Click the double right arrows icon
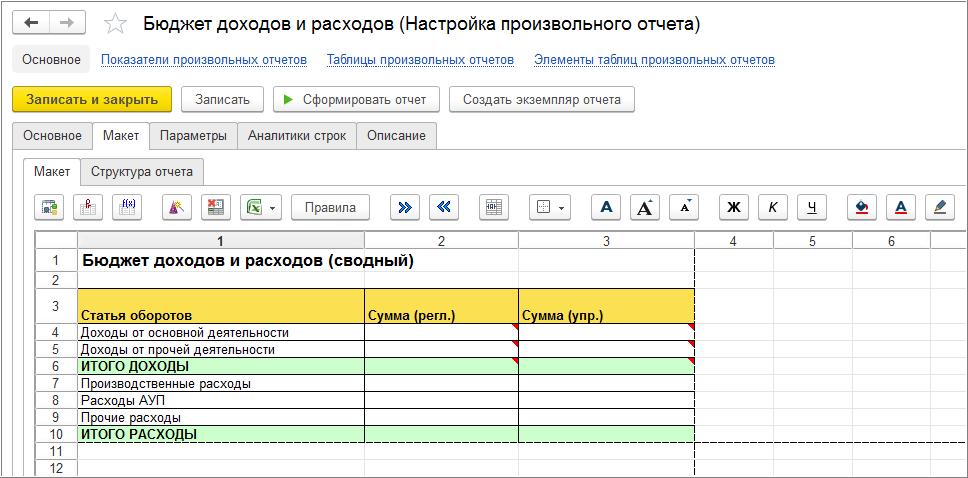The height and width of the screenshot is (478, 968). tap(404, 208)
